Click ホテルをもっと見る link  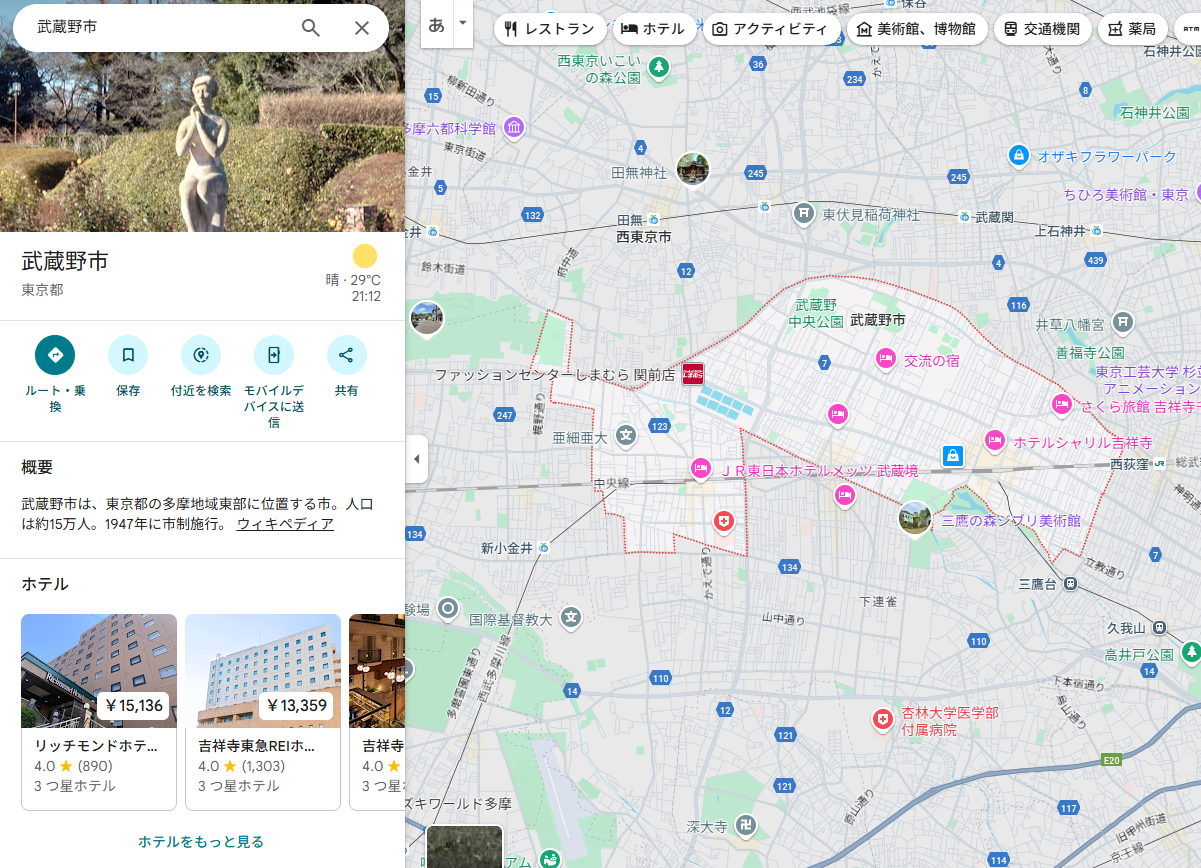[201, 841]
